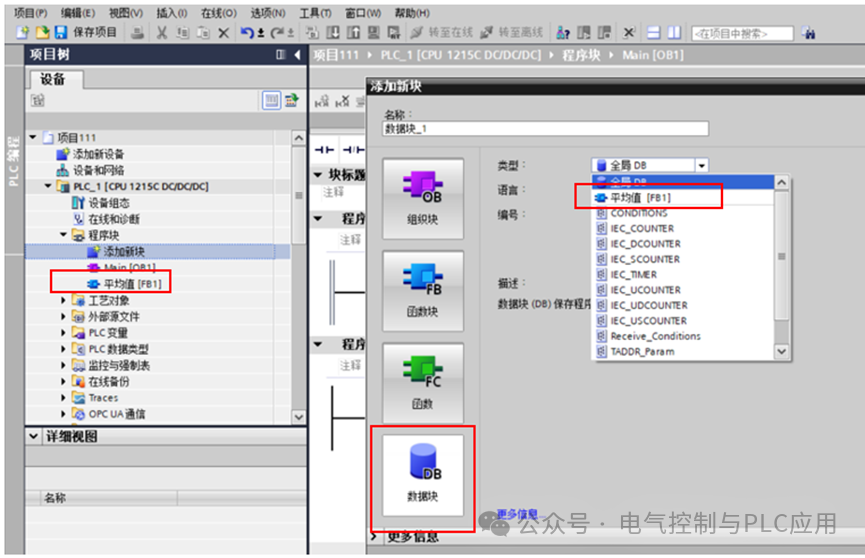Click the Undo arrow icon
Image resolution: width=865 pixels, height=558 pixels.
[x=247, y=33]
